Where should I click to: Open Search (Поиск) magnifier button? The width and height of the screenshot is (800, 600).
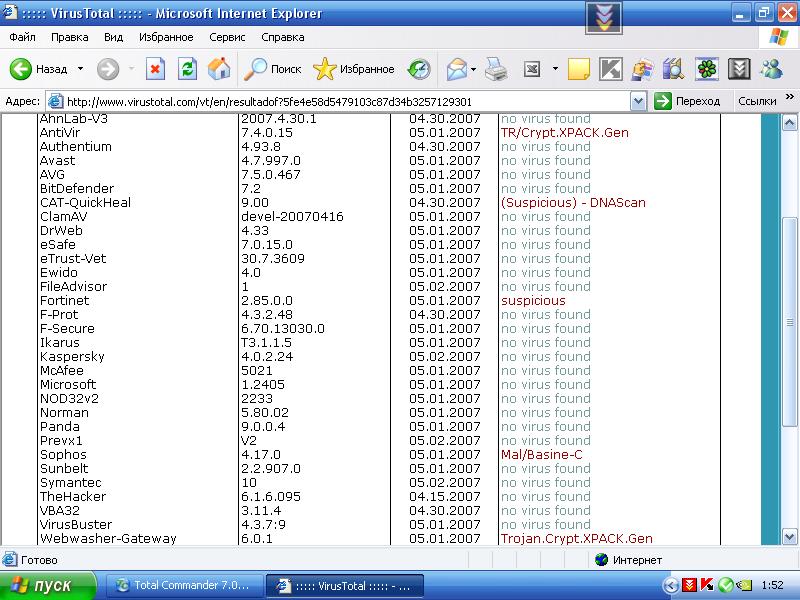pos(272,69)
